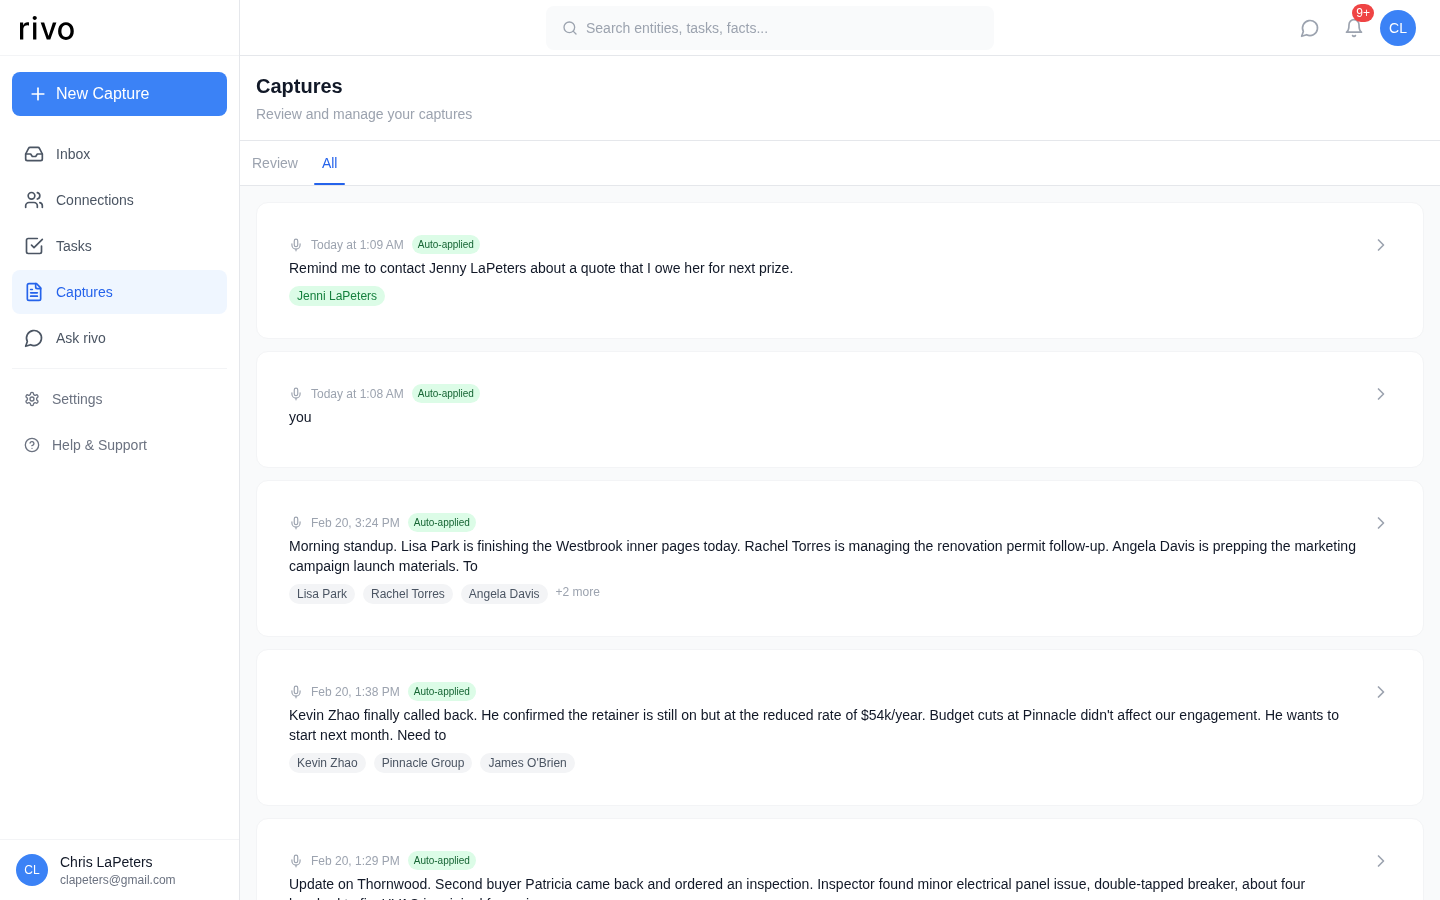Expand the morning standup capture with chevron

[x=1381, y=523]
